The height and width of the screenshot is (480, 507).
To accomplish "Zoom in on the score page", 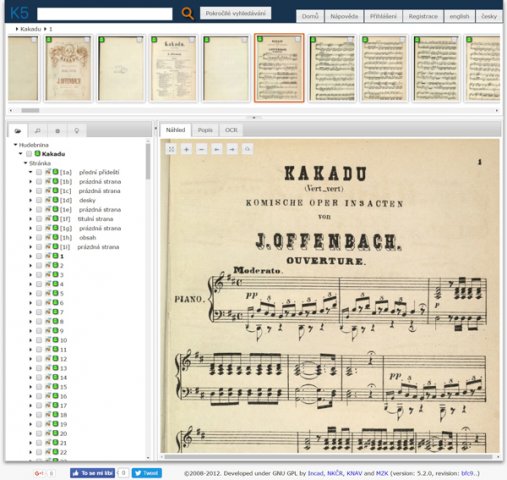I will 186,149.
